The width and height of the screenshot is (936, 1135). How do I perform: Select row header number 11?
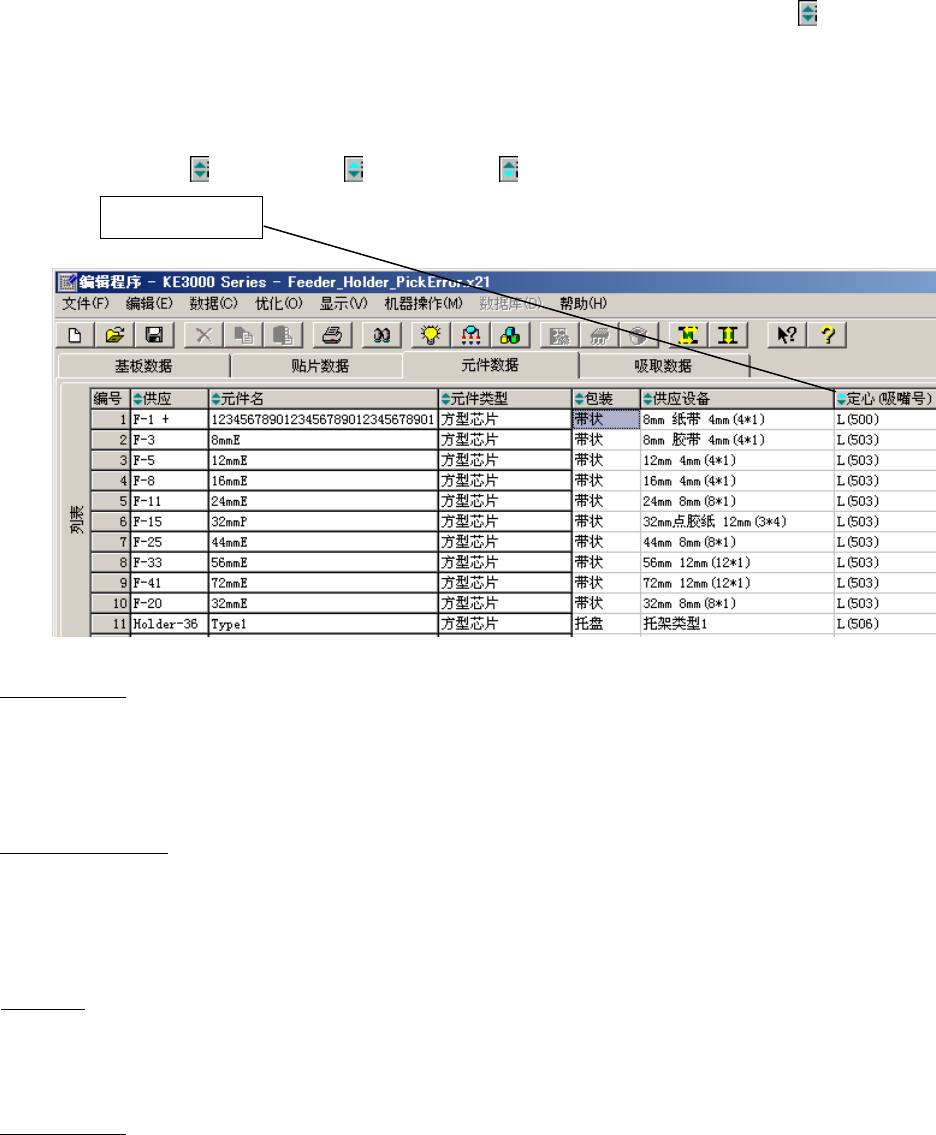(x=110, y=623)
